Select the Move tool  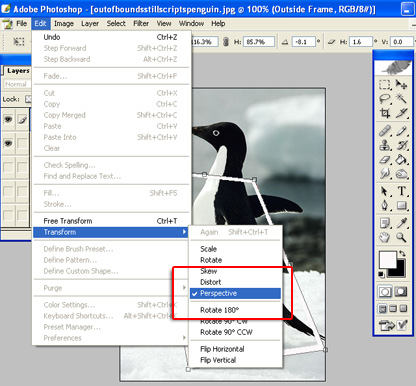401,84
